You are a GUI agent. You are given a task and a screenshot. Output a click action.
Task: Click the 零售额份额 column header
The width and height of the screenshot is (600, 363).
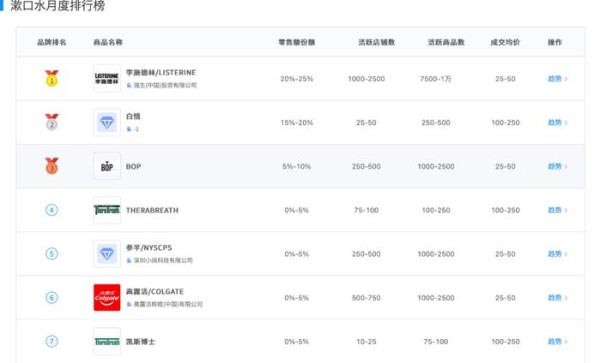coord(297,42)
